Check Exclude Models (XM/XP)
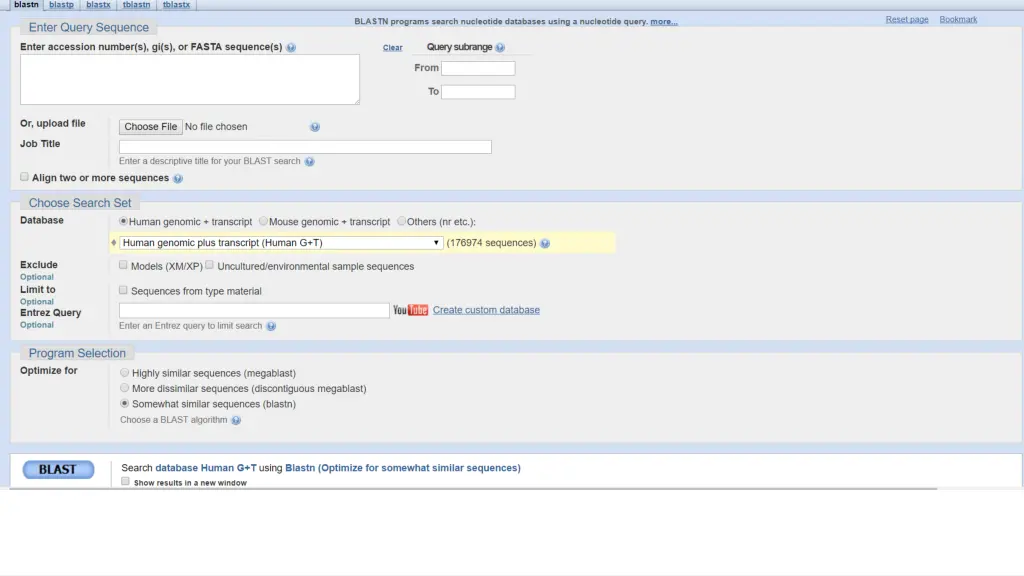 123,265
